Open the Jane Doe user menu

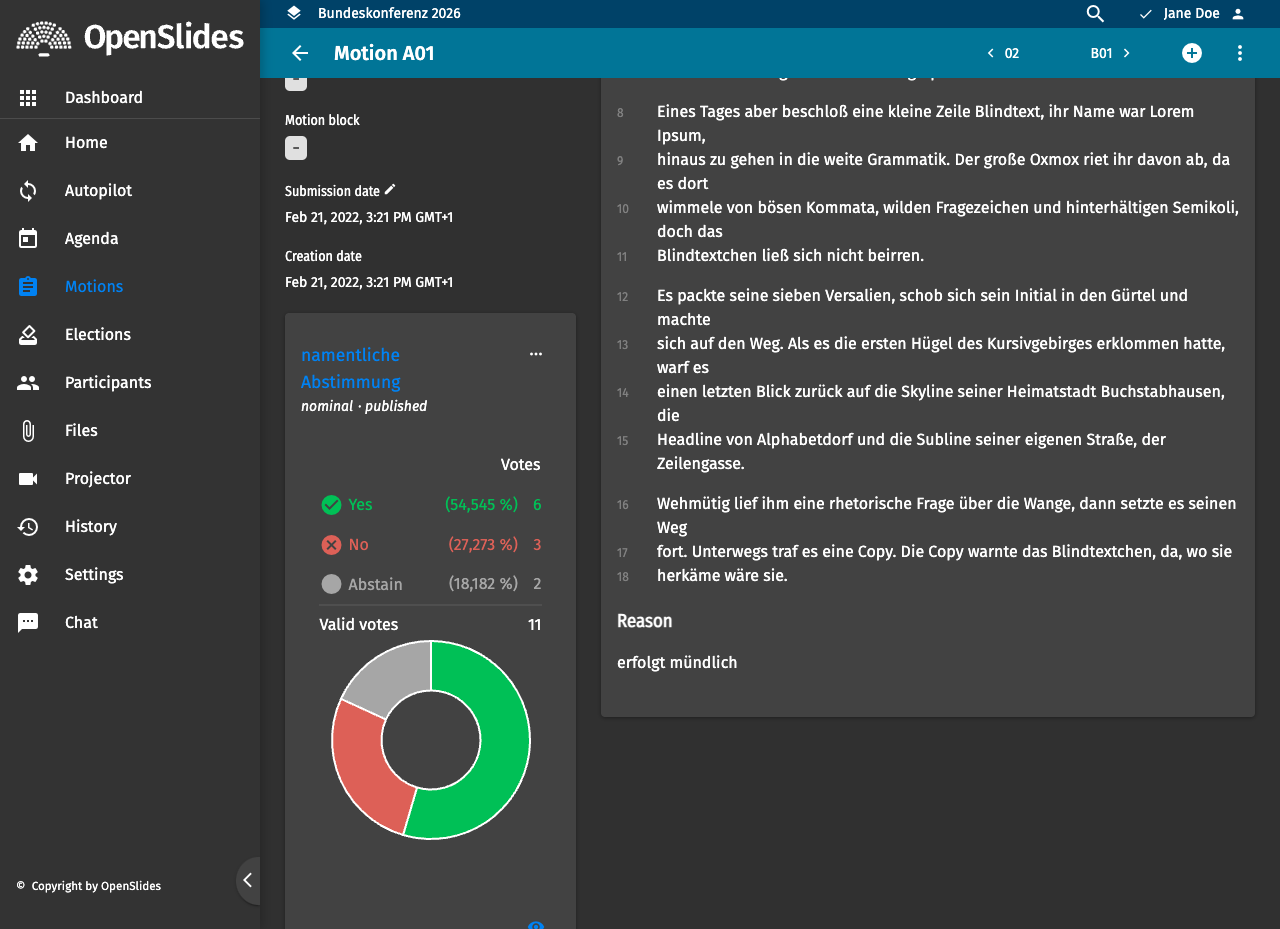point(1192,13)
